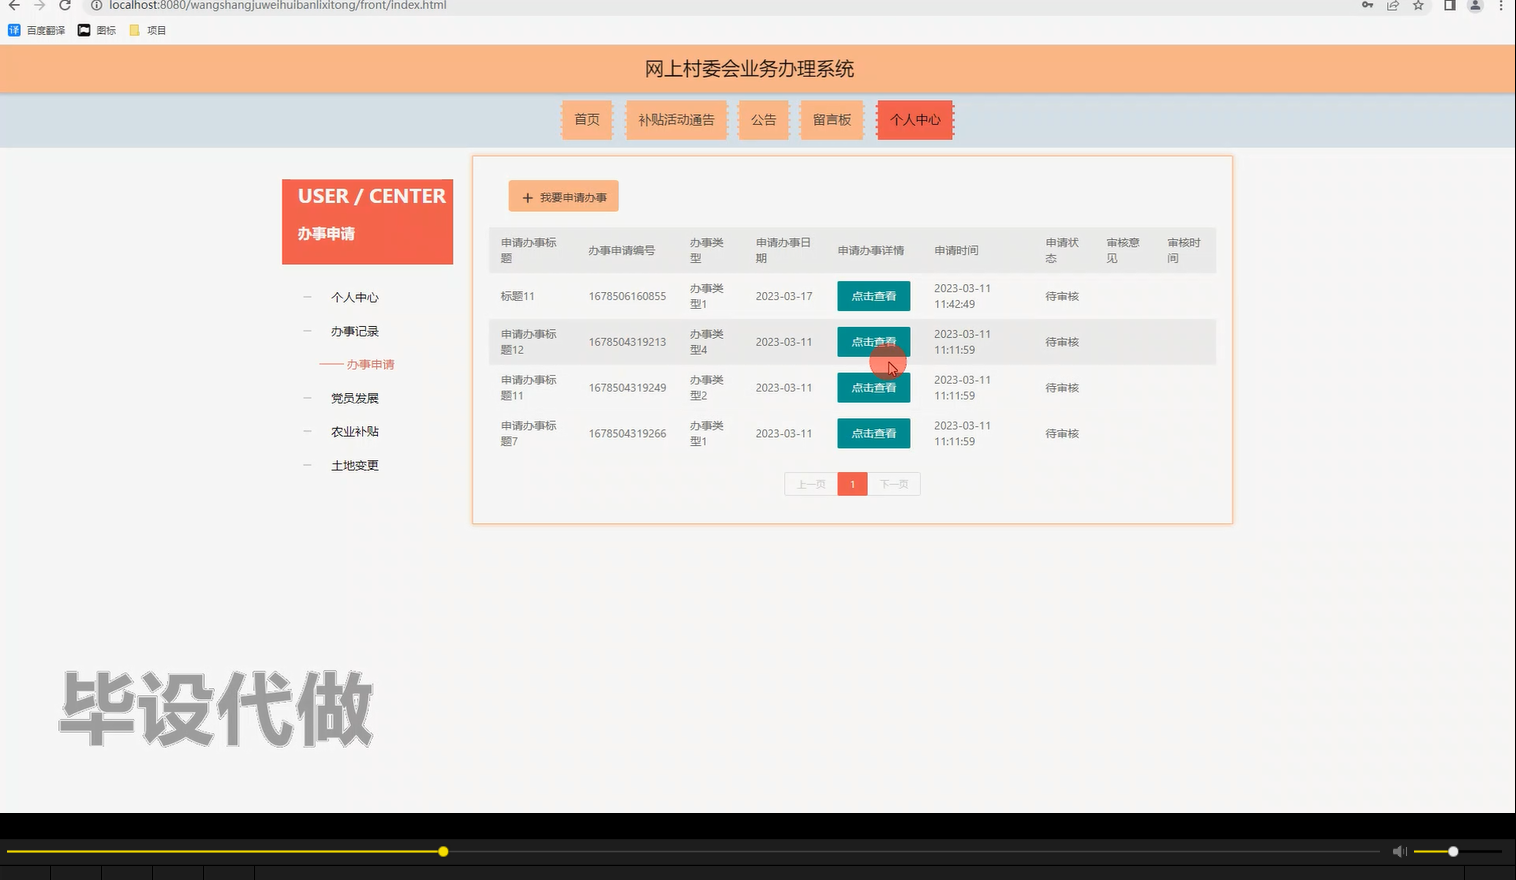Viewport: 1516px width, 880px height.
Task: Click application number 1678504319213
Action: (x=627, y=343)
